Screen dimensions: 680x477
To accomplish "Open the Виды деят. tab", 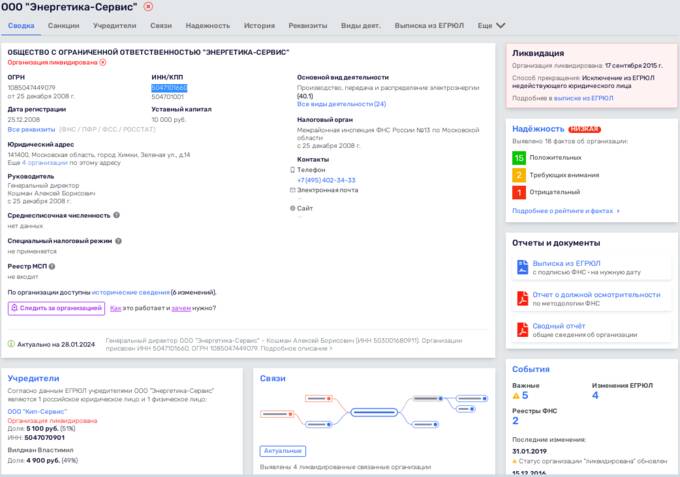I will click(x=361, y=26).
